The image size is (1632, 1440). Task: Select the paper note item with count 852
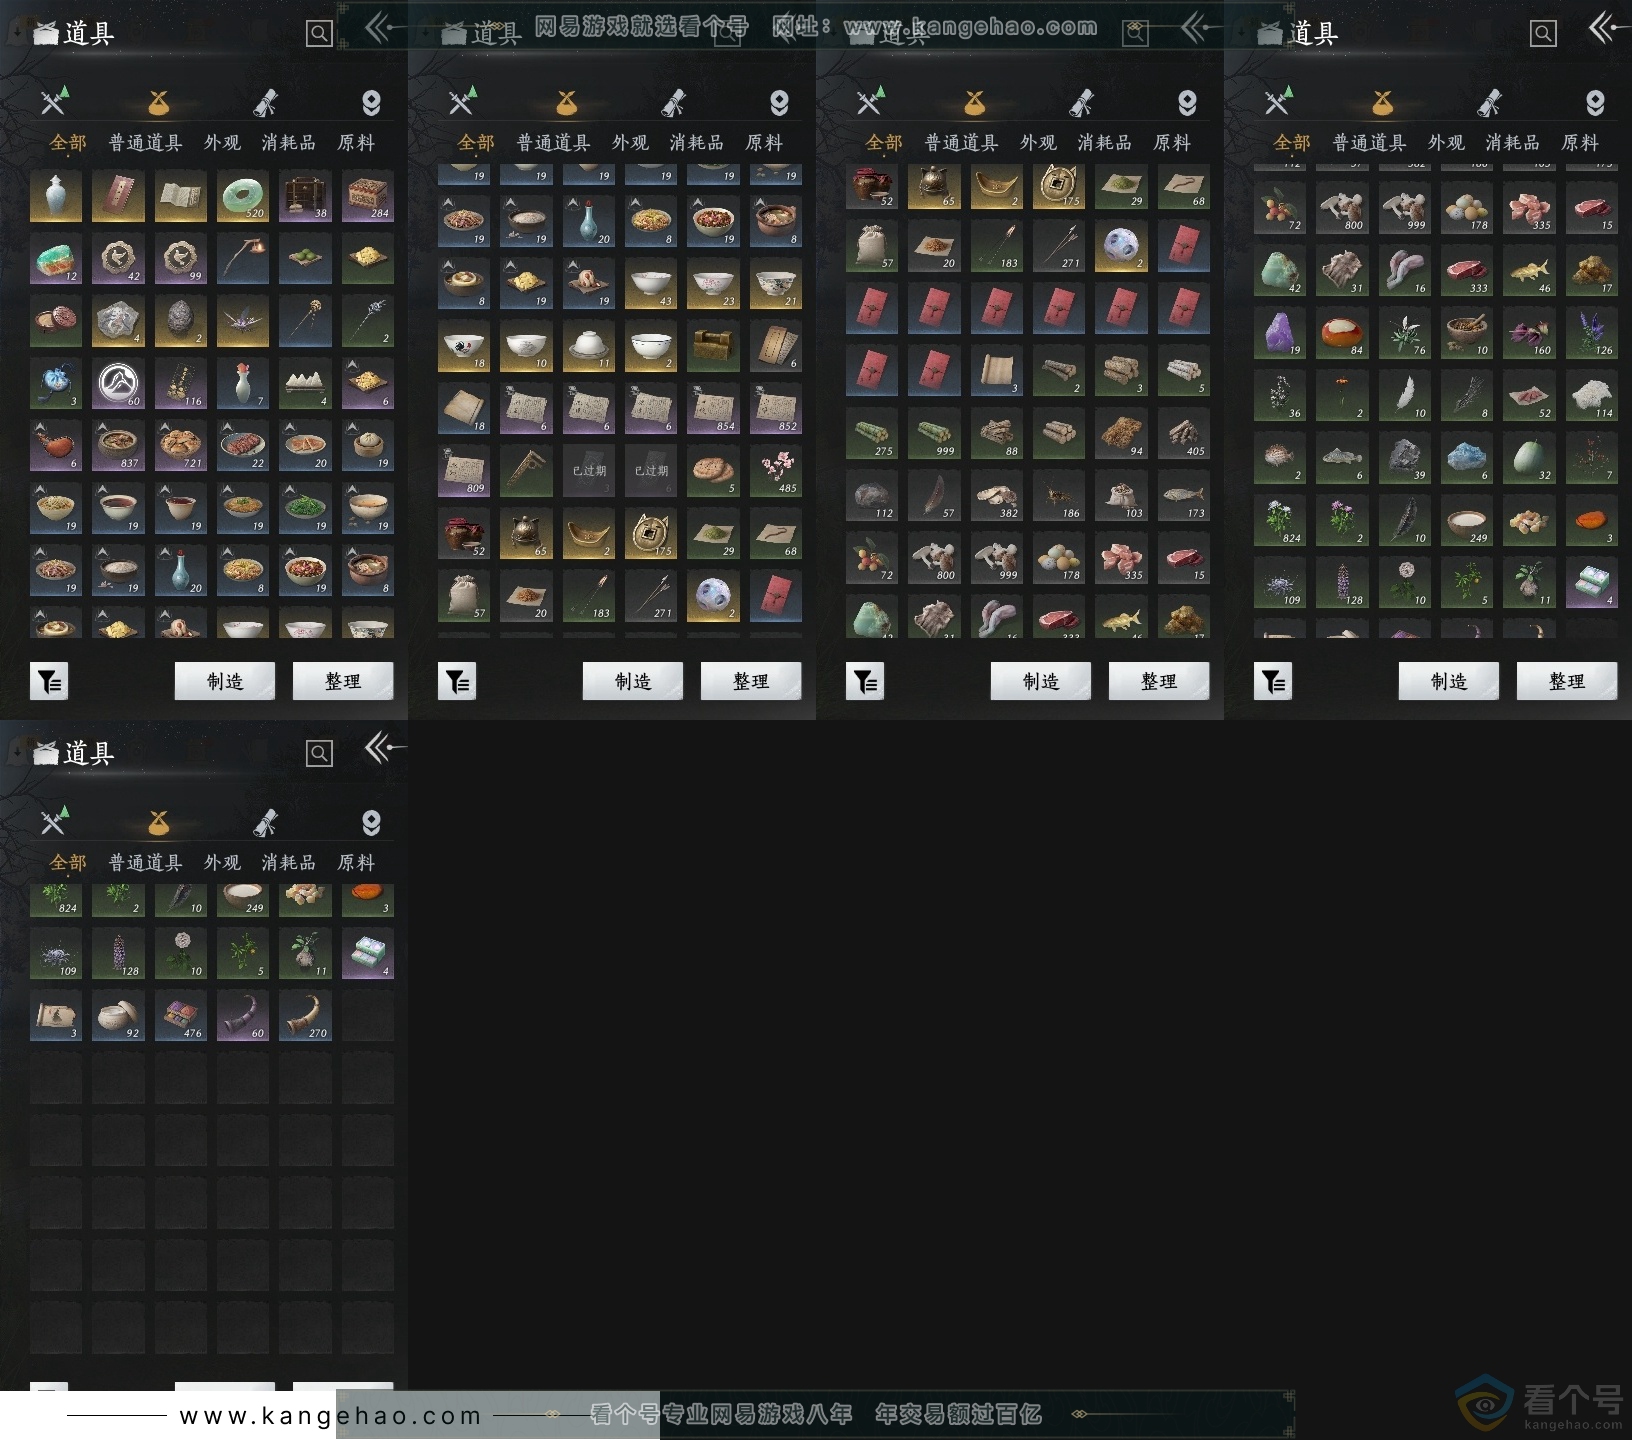776,408
